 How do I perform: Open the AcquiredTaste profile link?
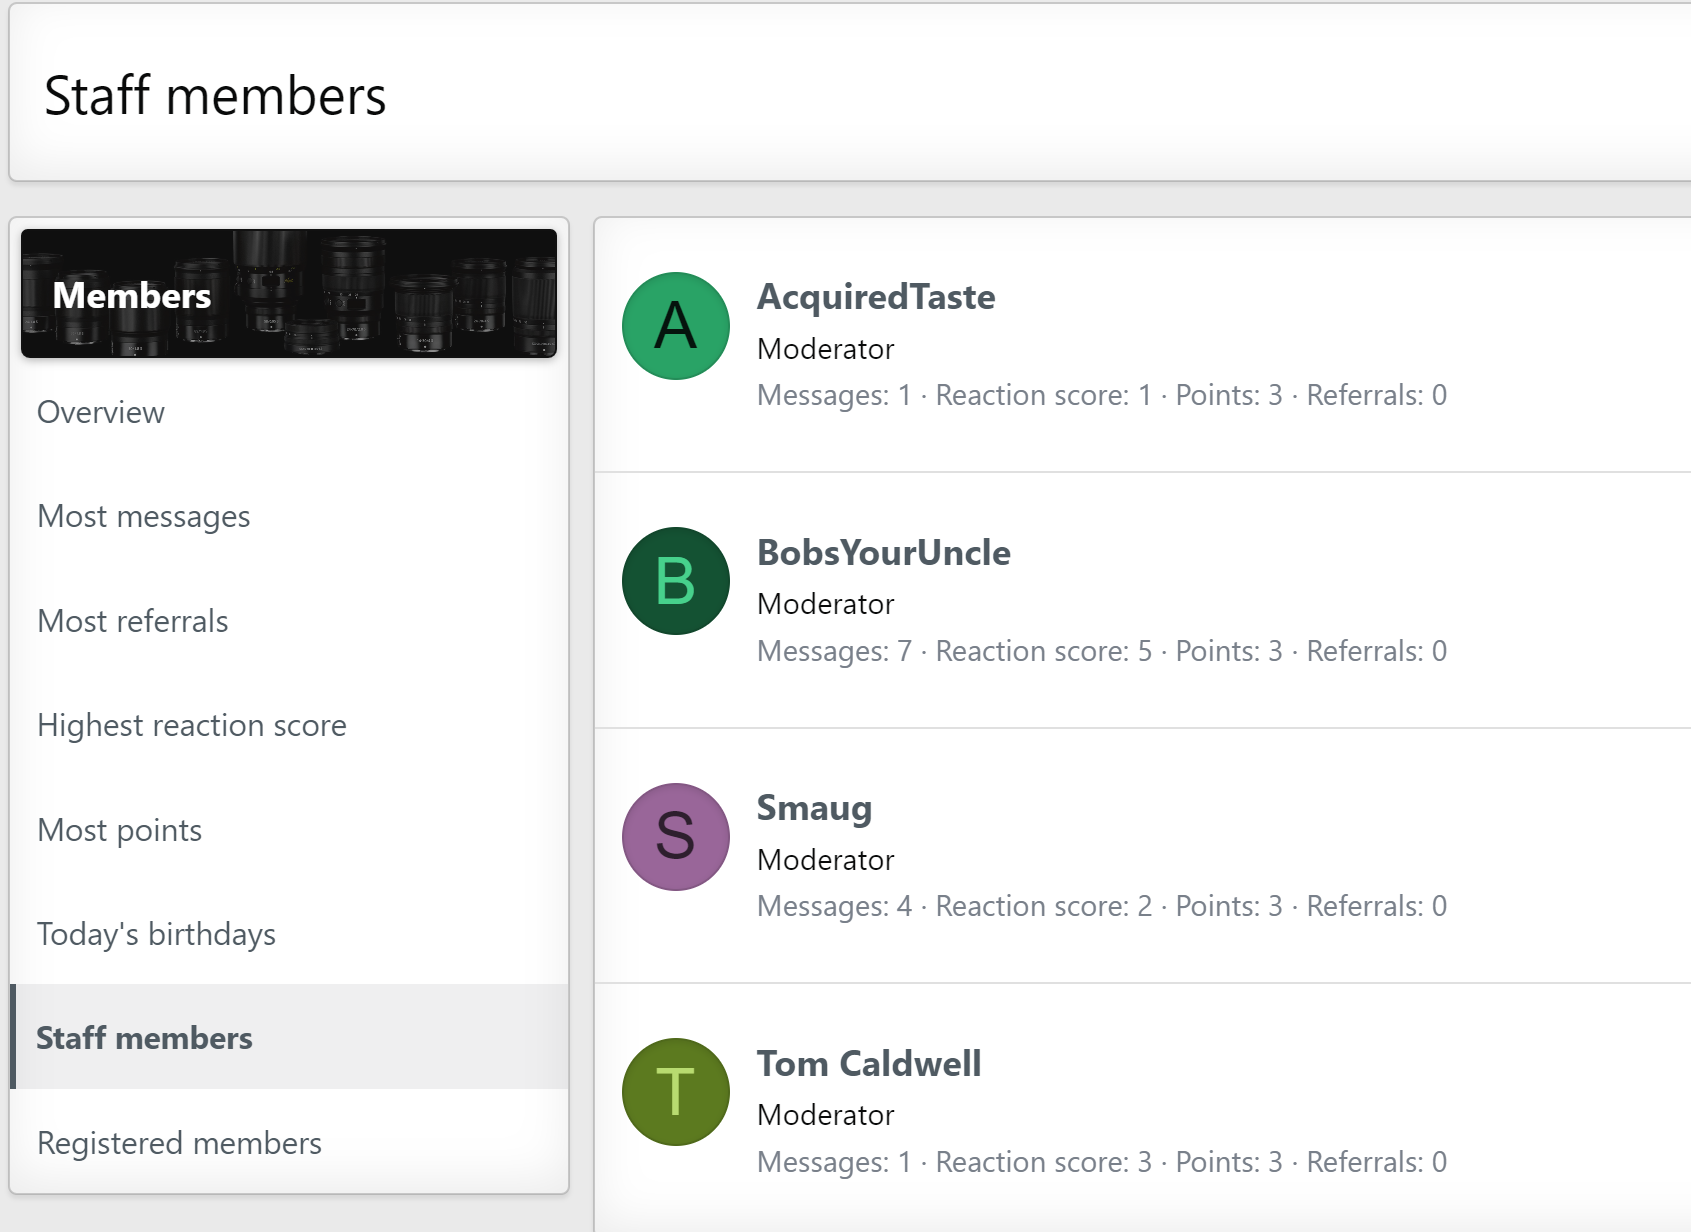[x=876, y=297]
